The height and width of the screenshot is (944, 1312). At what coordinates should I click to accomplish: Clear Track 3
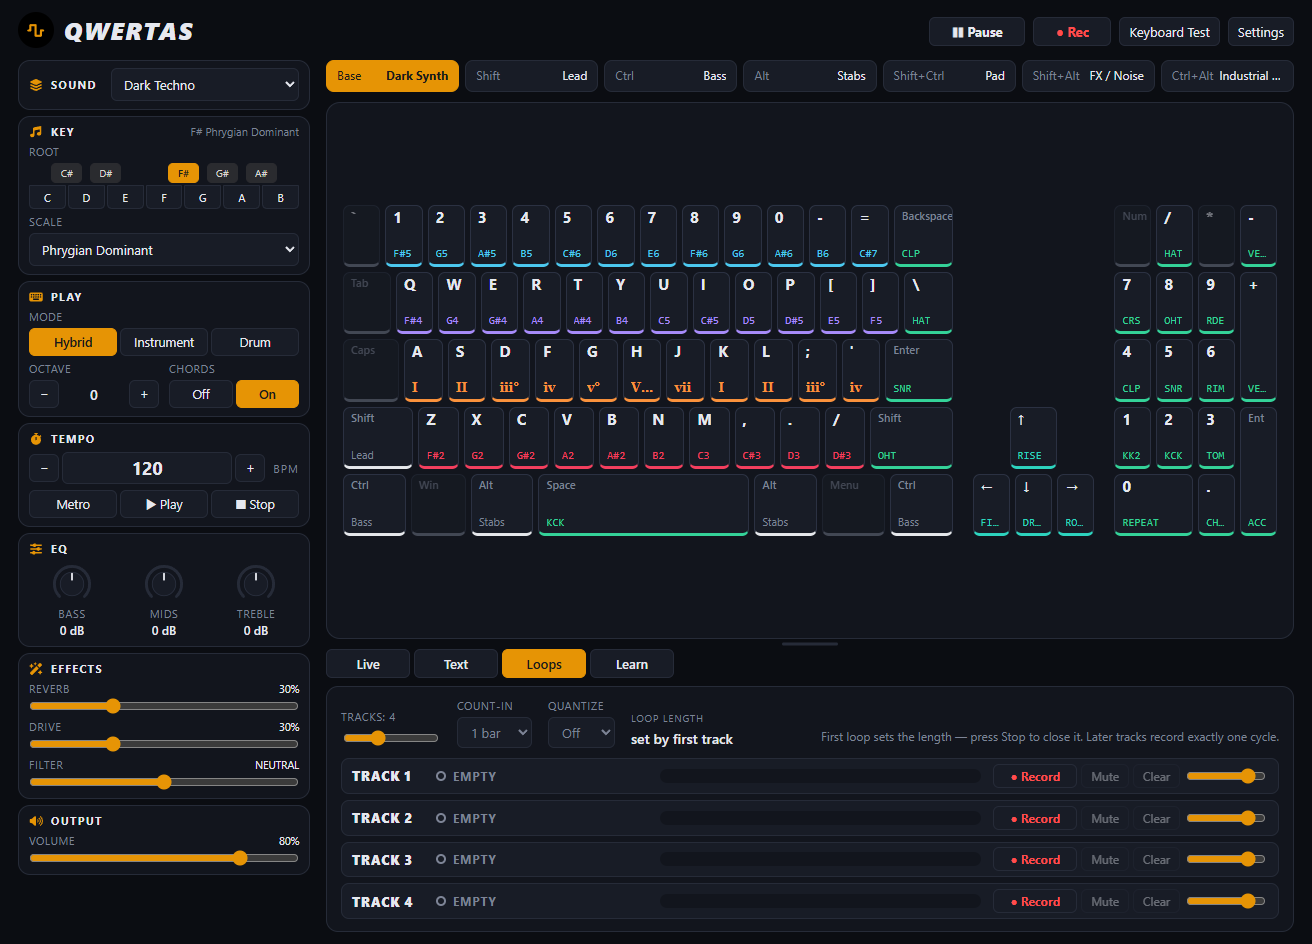tap(1156, 860)
